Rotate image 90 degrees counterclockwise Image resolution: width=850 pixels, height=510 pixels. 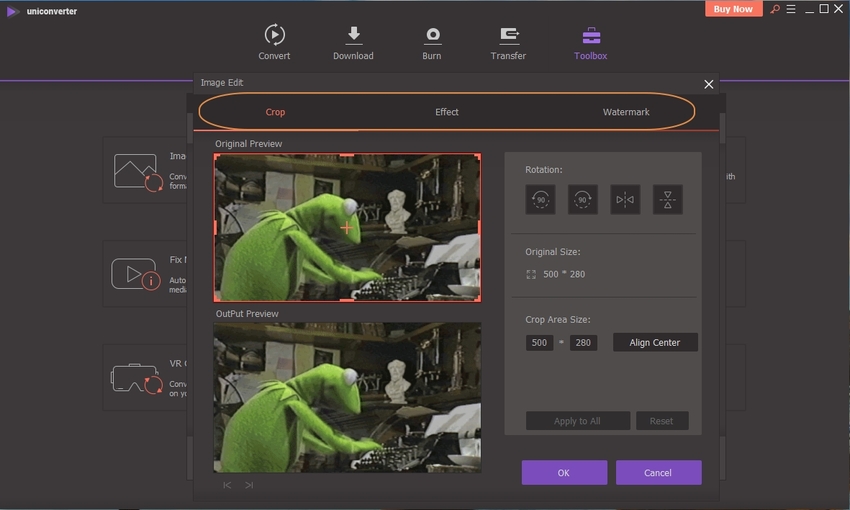click(540, 200)
